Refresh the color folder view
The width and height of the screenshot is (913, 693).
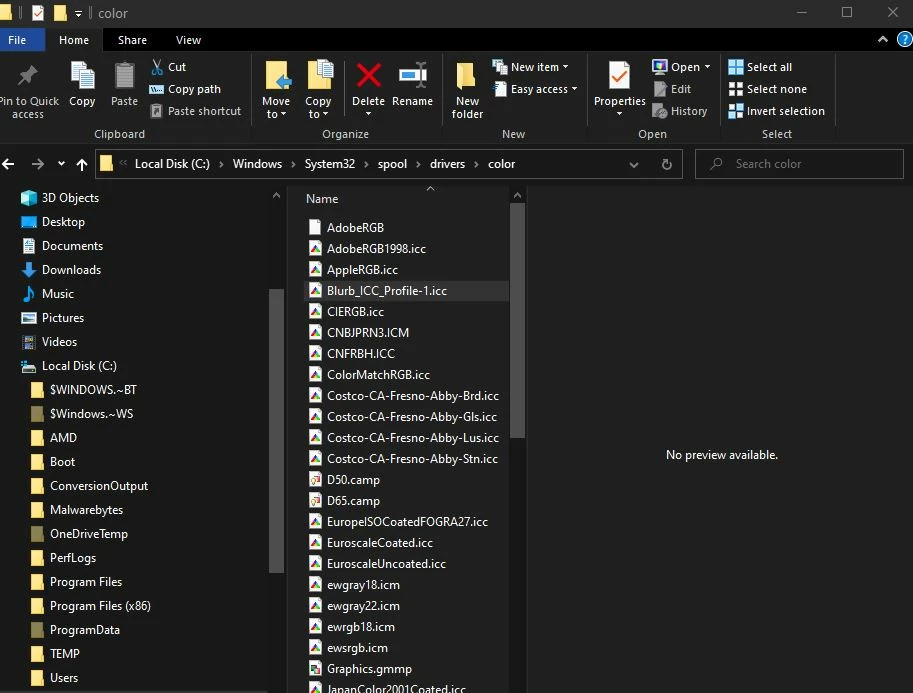point(667,164)
